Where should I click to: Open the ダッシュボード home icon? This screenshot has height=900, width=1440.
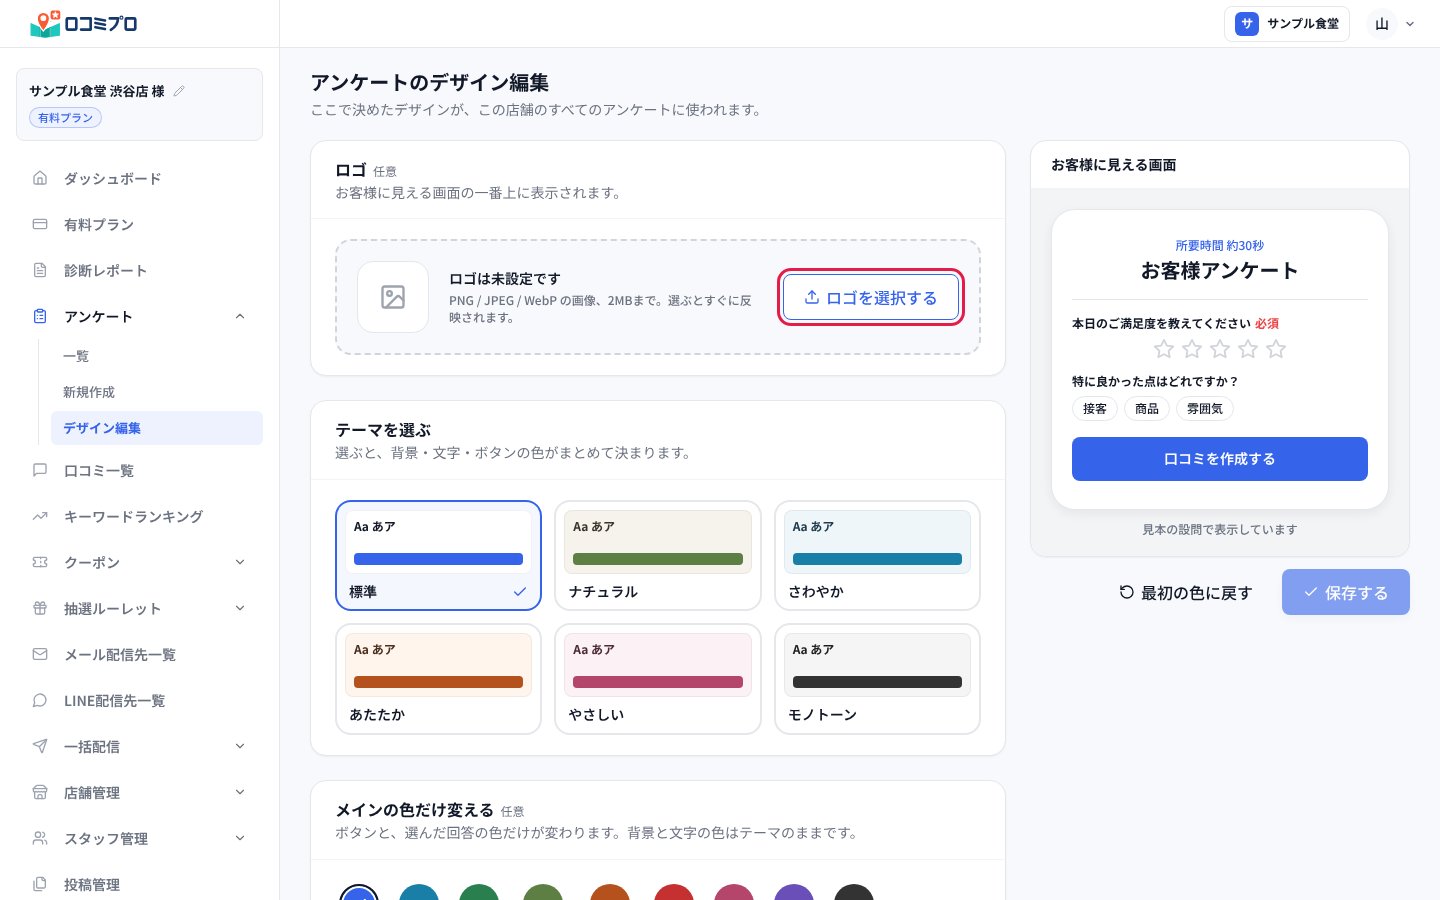[40, 178]
